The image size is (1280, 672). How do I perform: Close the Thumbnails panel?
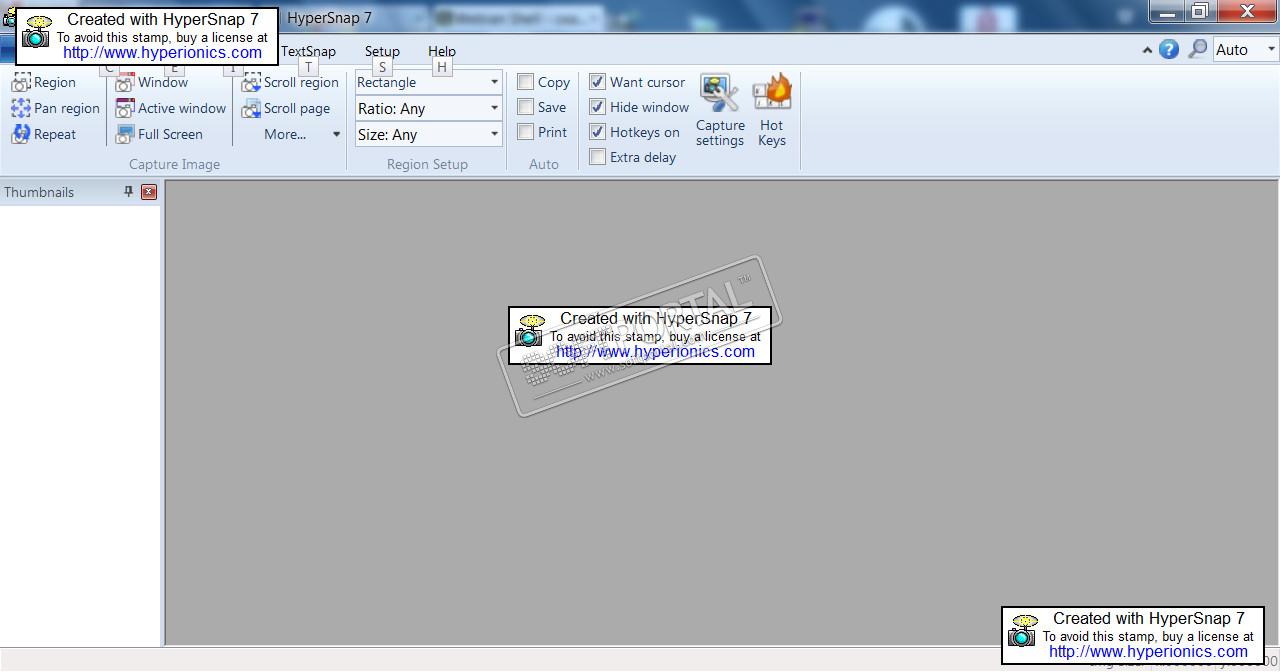149,192
